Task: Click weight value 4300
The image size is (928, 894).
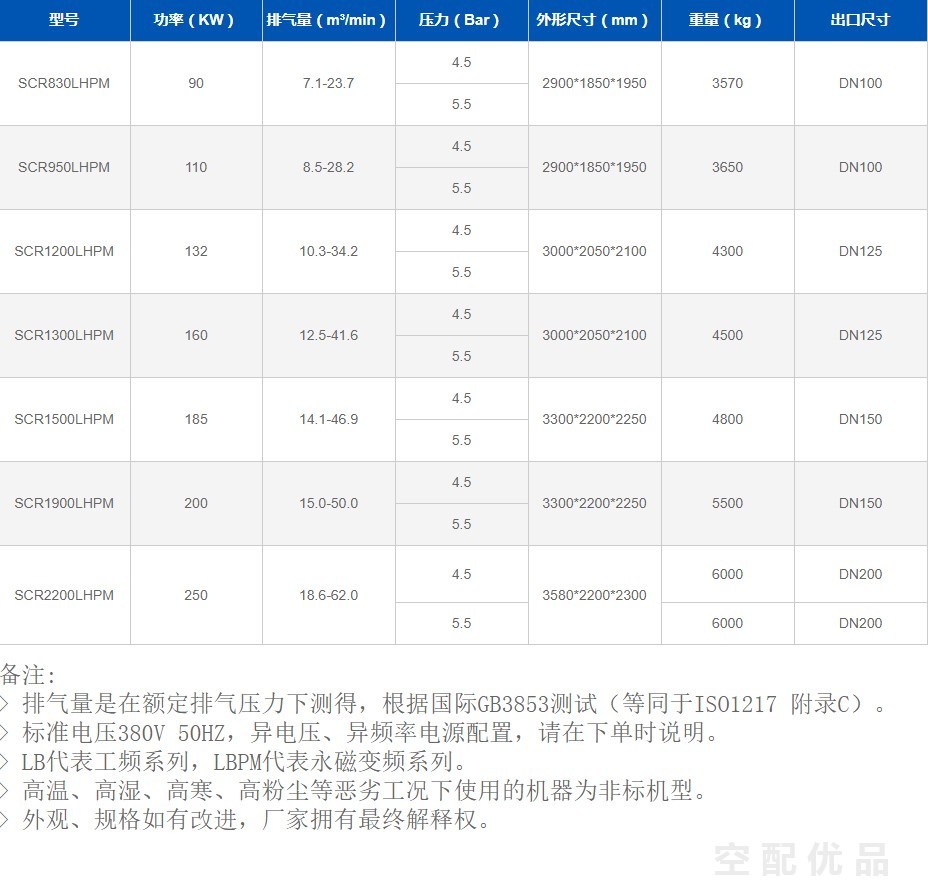Action: point(727,251)
